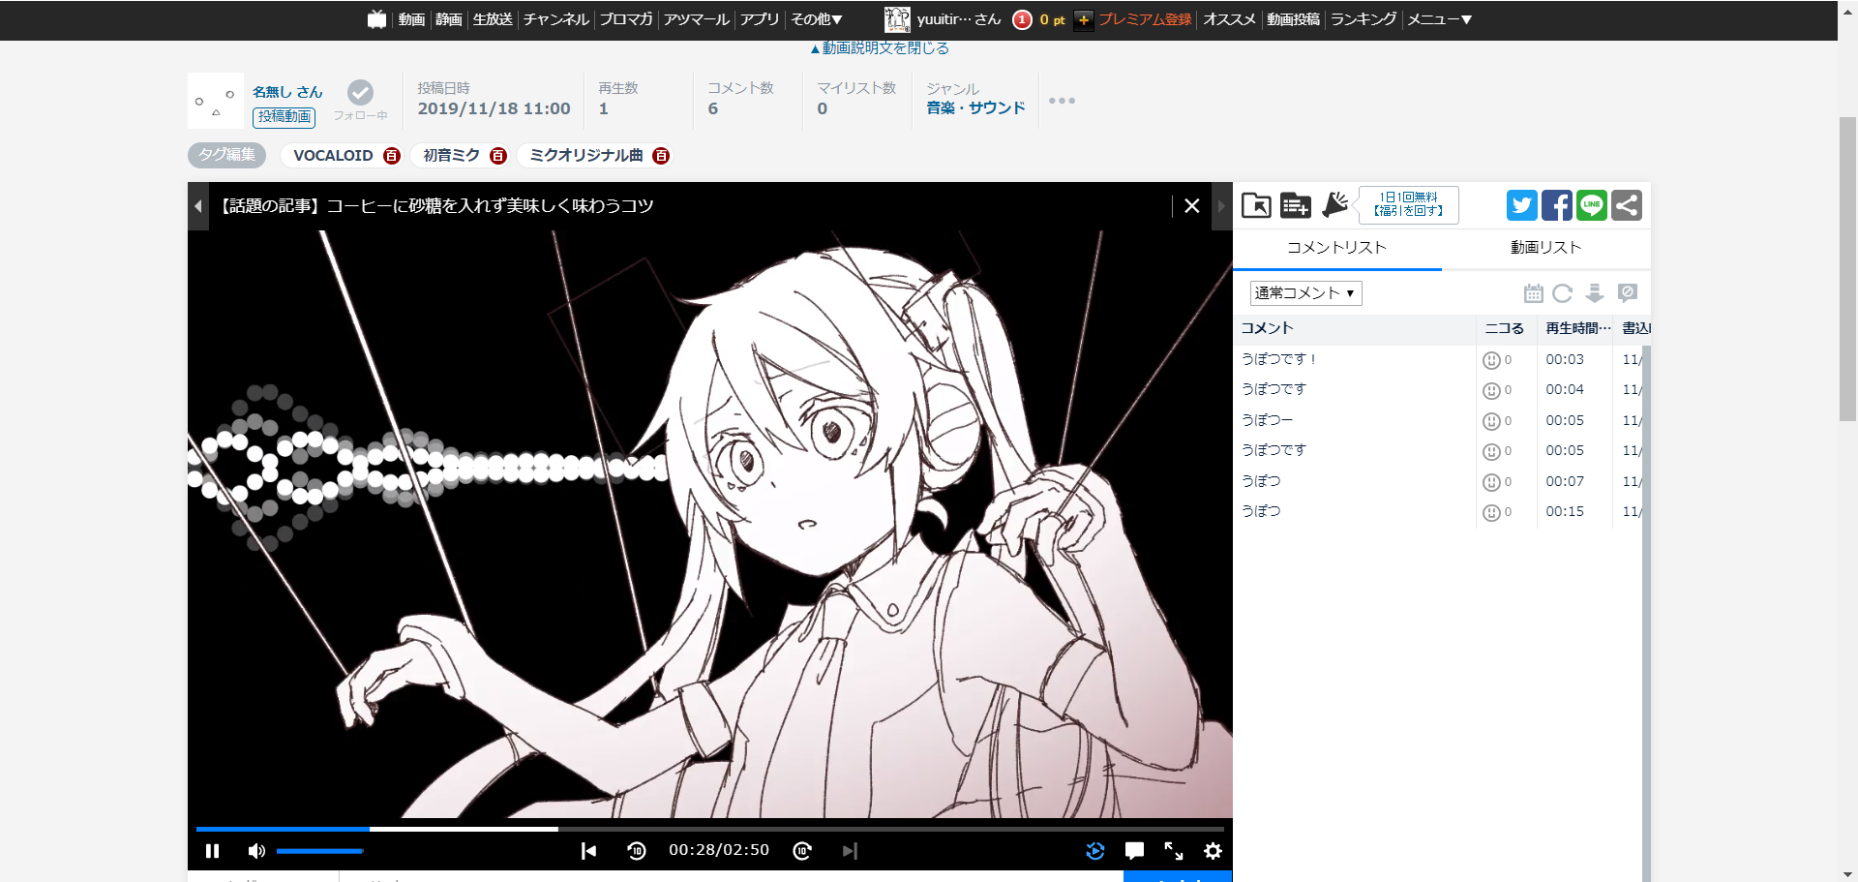Image resolution: width=1858 pixels, height=882 pixels.
Task: Toggle the loop playback icon
Action: 1095,851
